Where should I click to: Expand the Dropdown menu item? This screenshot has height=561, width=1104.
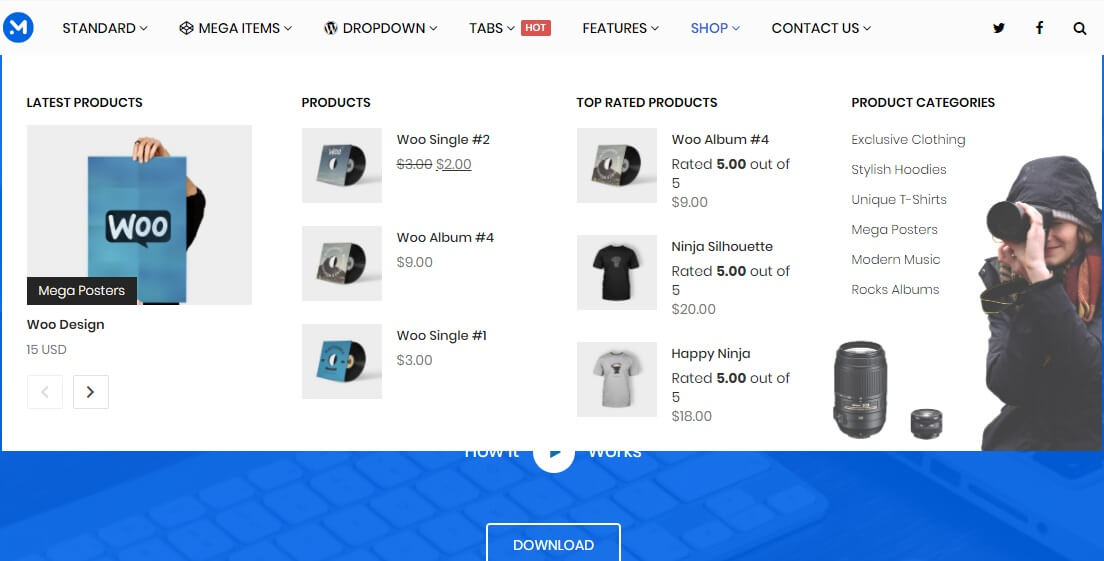point(380,28)
